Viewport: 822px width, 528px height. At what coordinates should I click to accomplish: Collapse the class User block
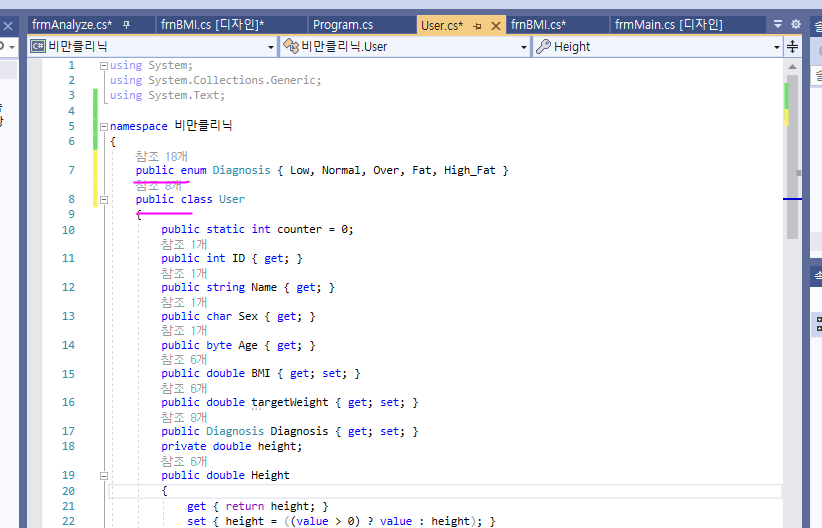pyautogui.click(x=104, y=200)
